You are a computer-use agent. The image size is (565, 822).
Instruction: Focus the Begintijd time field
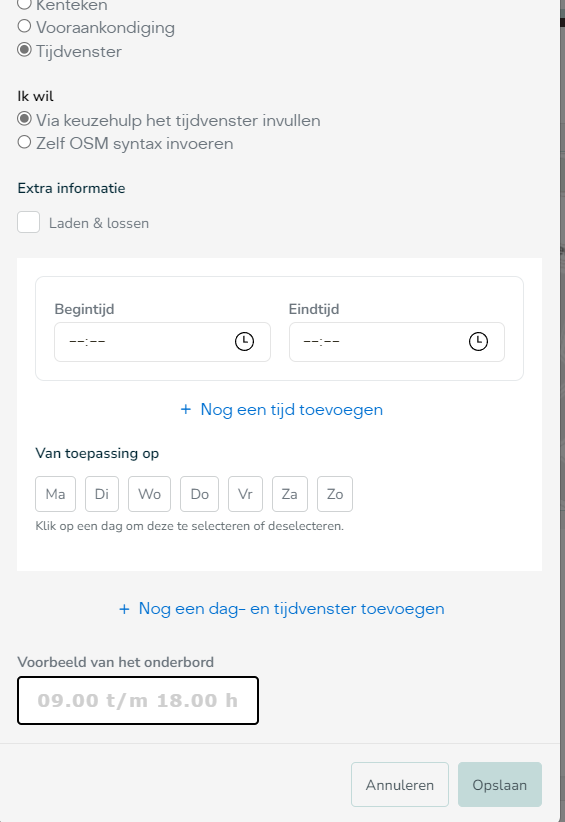[162, 342]
